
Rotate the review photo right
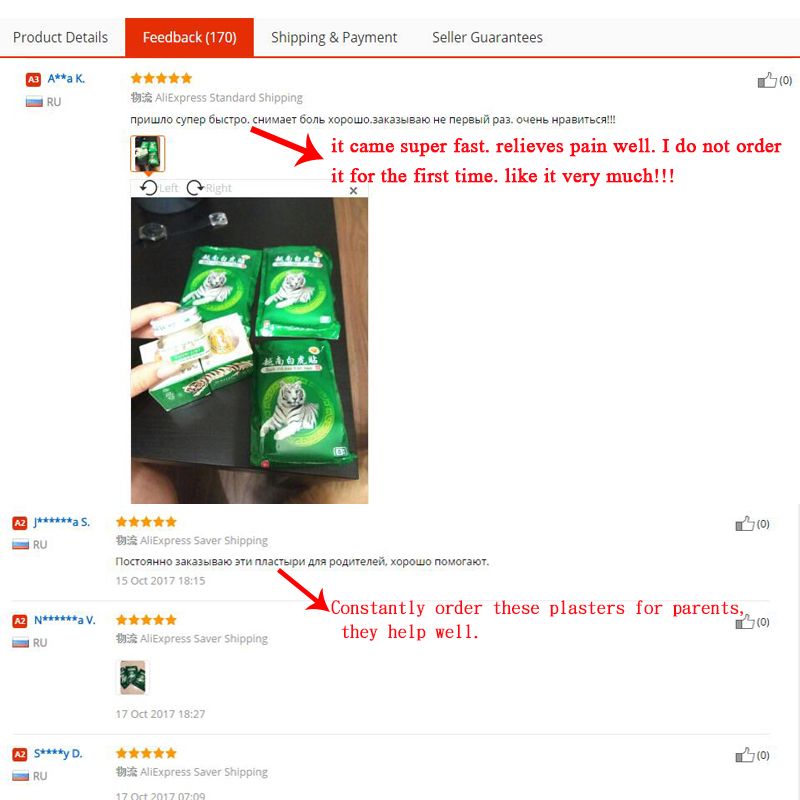[x=209, y=188]
